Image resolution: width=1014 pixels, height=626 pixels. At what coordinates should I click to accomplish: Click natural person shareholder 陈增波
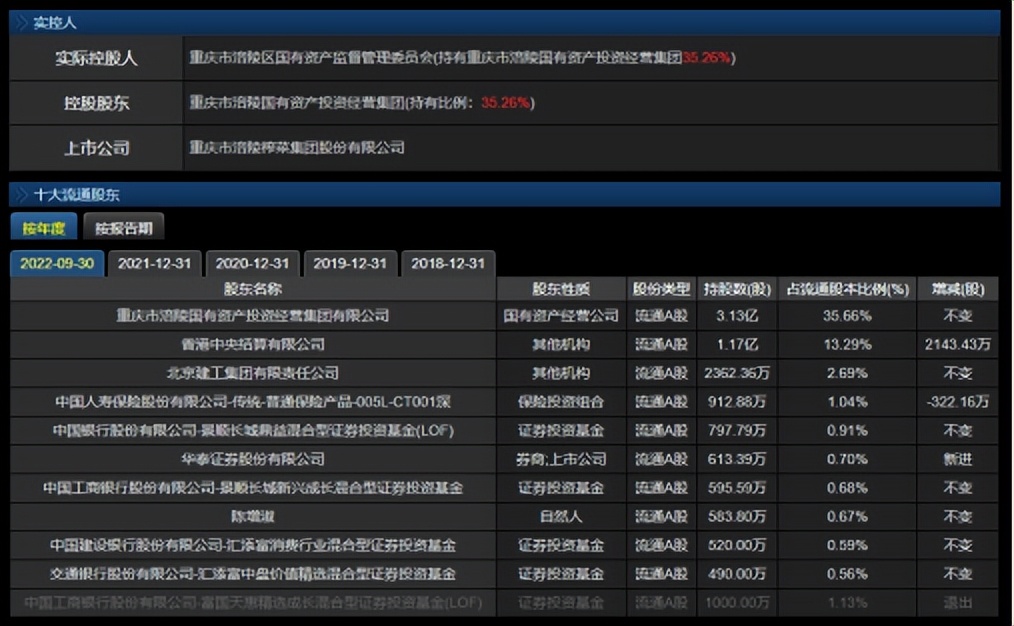pos(251,517)
